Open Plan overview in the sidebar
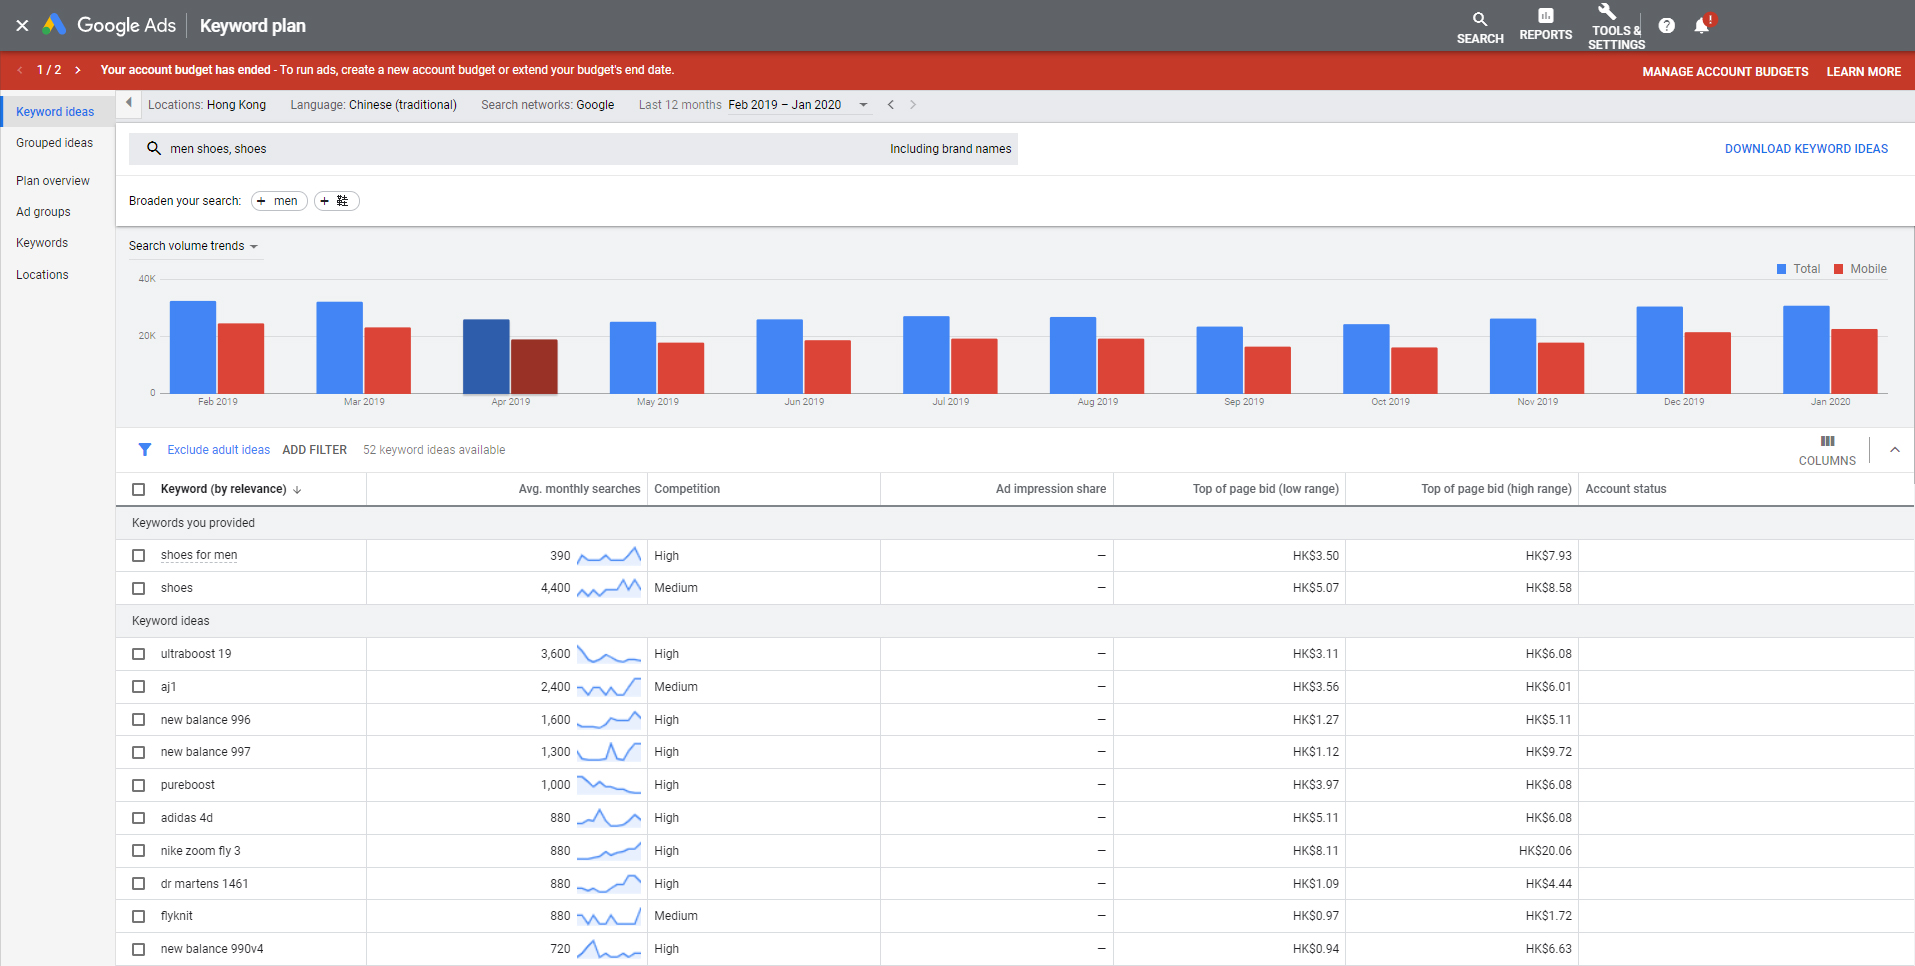This screenshot has width=1915, height=966. tap(53, 181)
